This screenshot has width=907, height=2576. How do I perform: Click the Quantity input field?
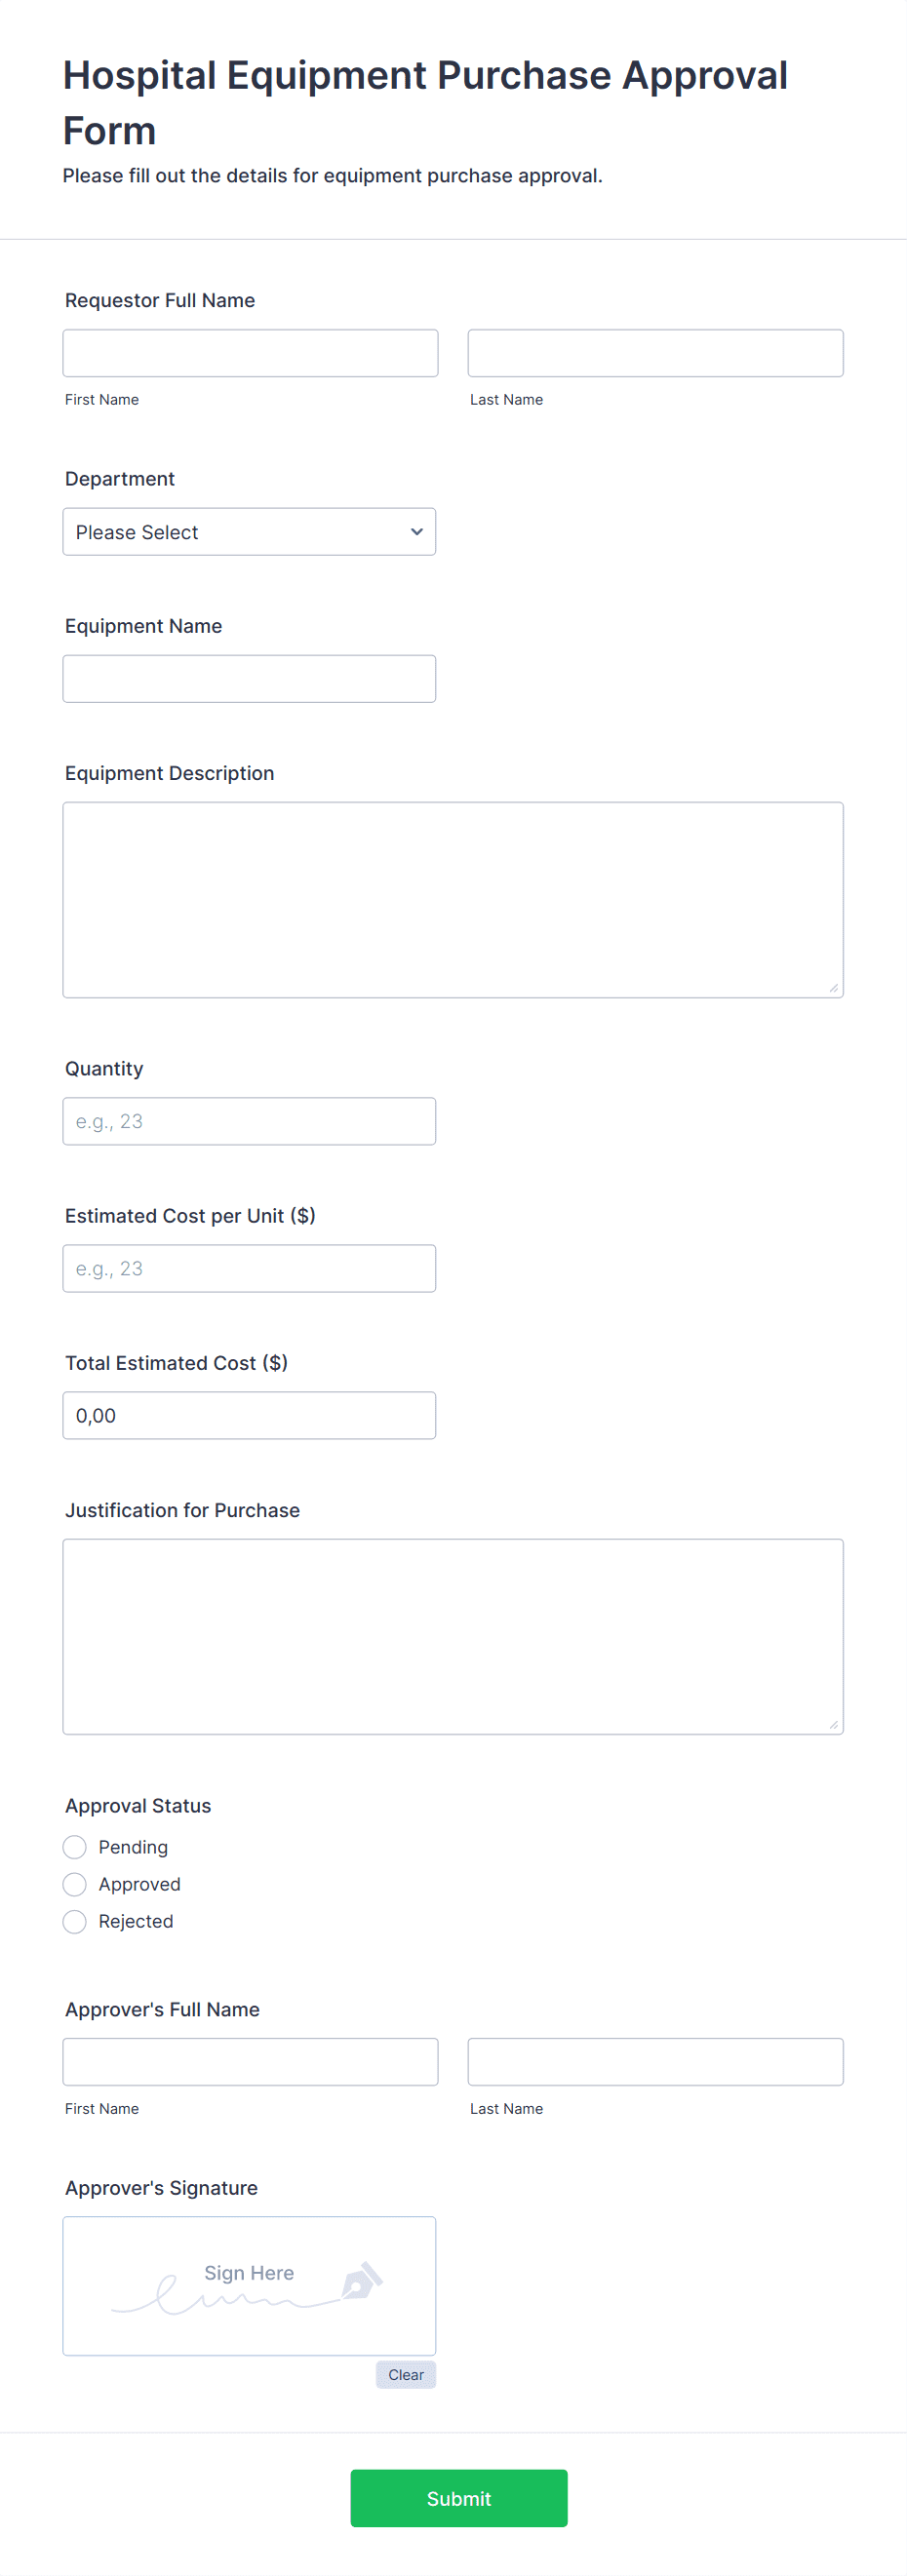249,1121
